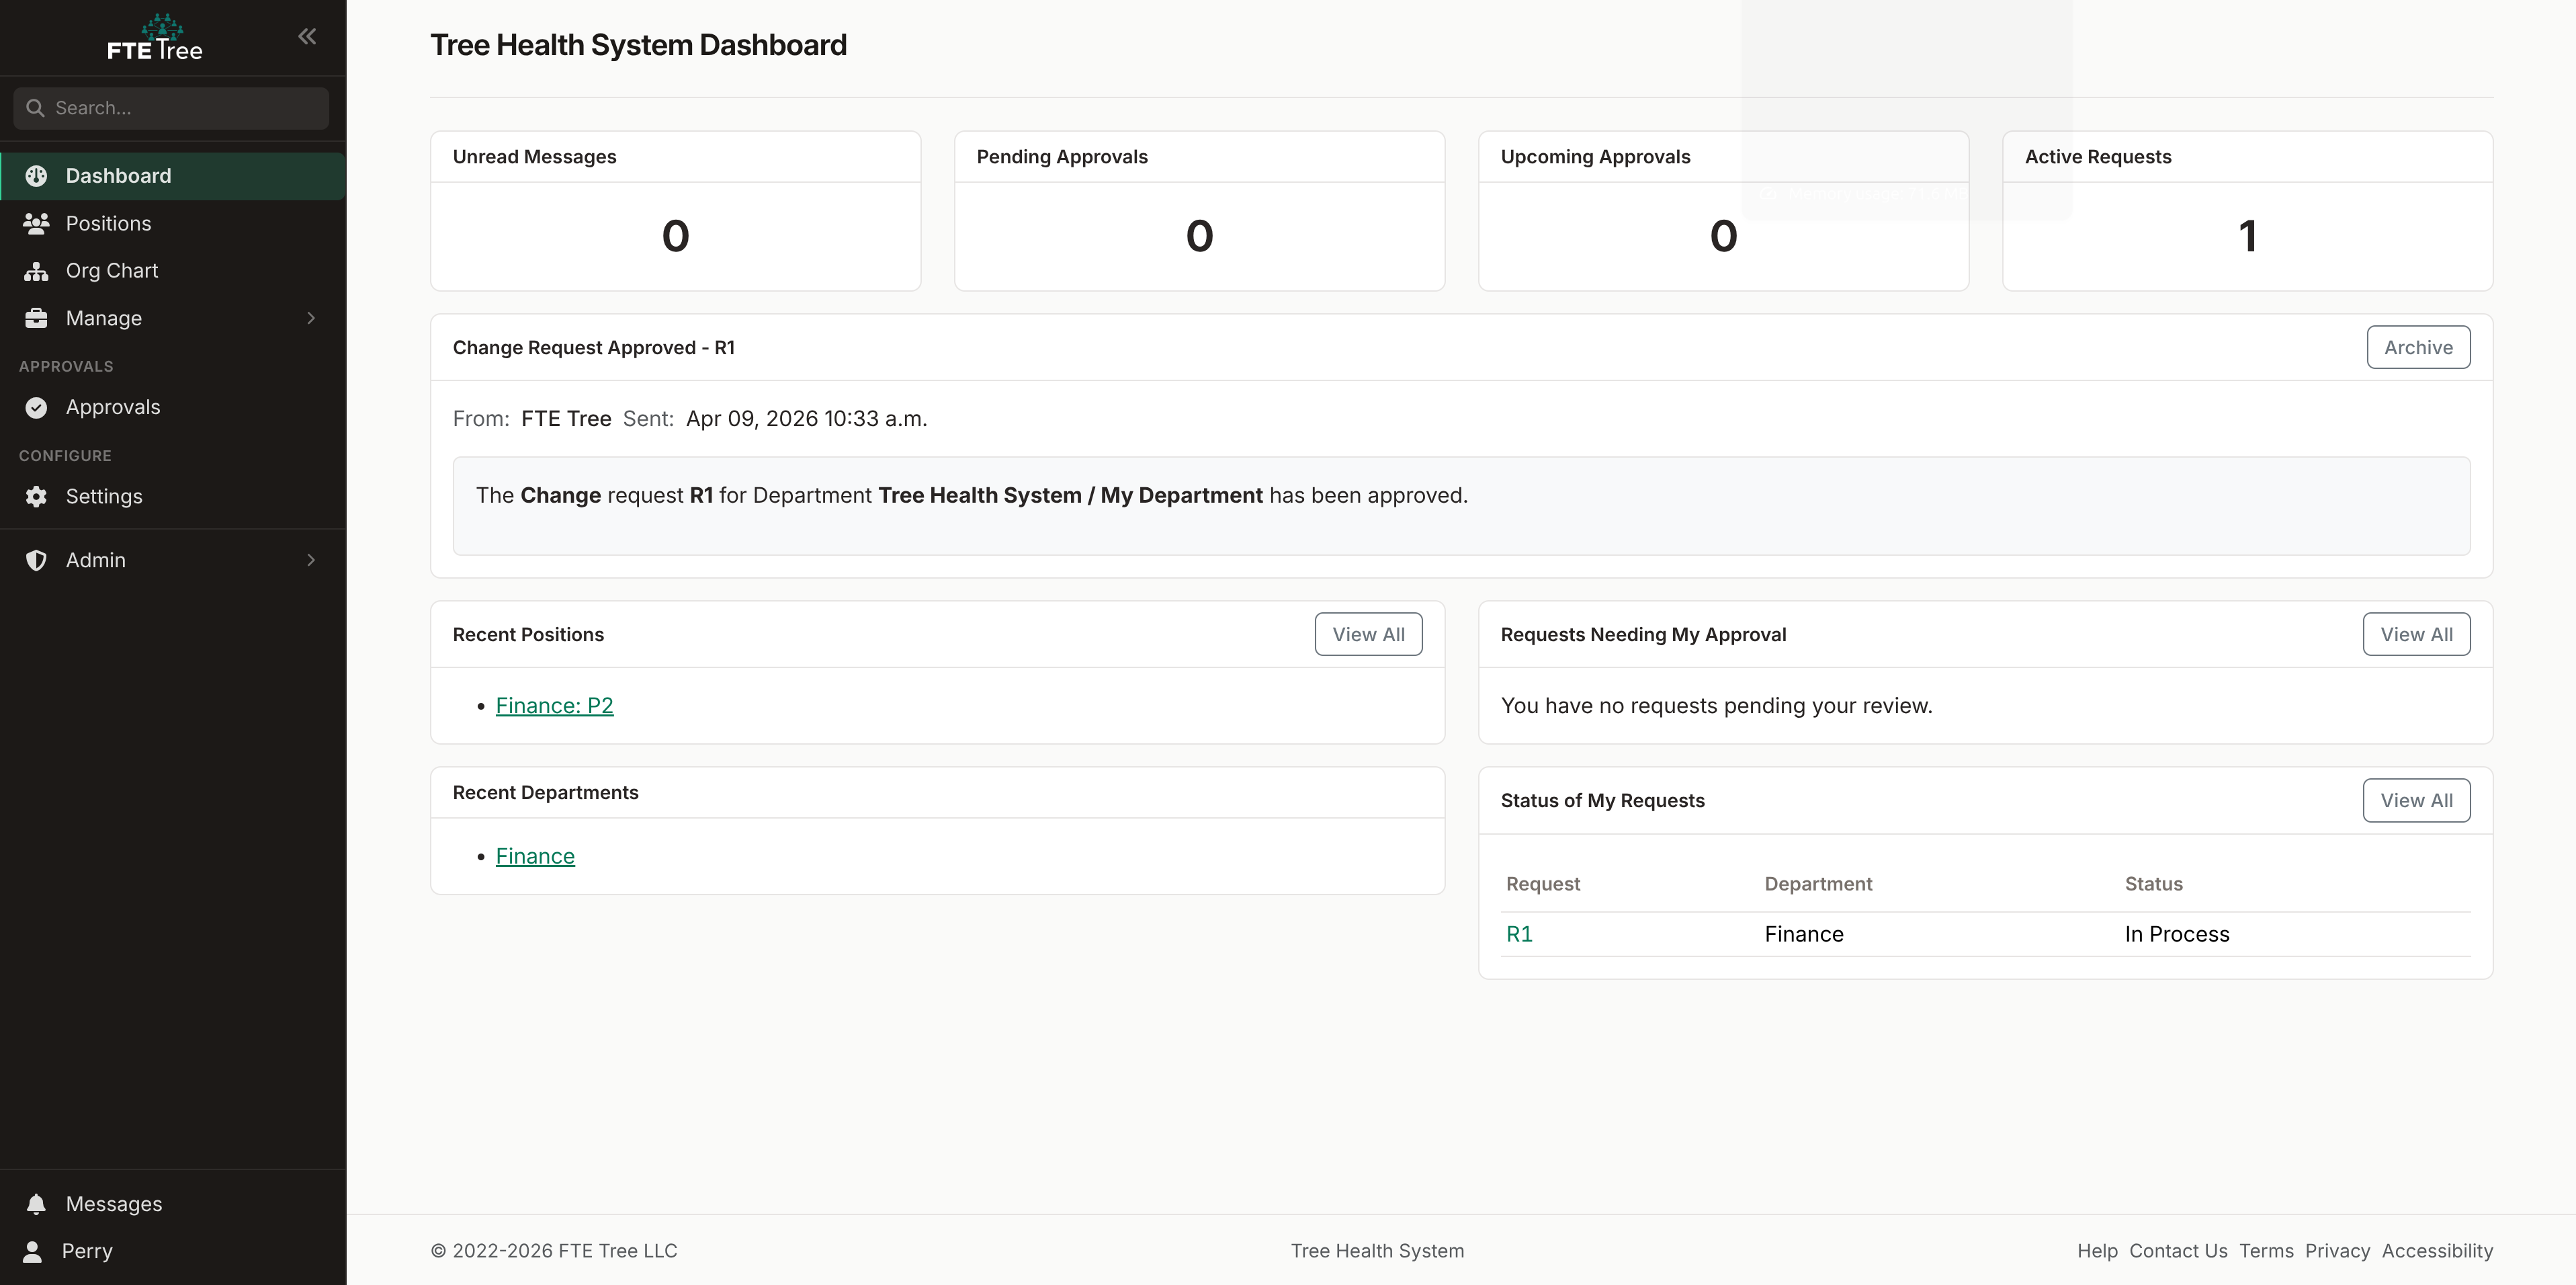Click the Dashboard gauge icon
The image size is (2576, 1285).
pyautogui.click(x=36, y=176)
